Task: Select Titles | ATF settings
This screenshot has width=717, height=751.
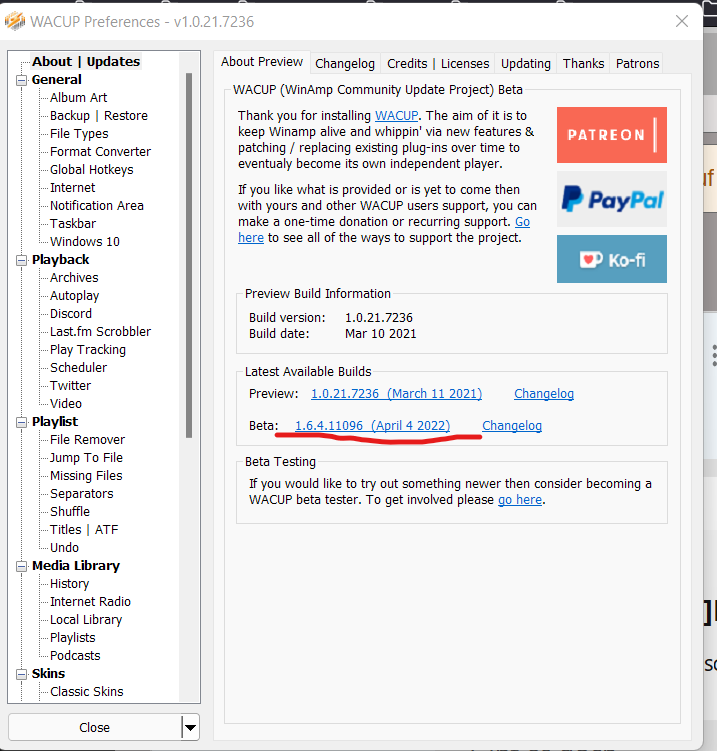Action: pos(84,530)
